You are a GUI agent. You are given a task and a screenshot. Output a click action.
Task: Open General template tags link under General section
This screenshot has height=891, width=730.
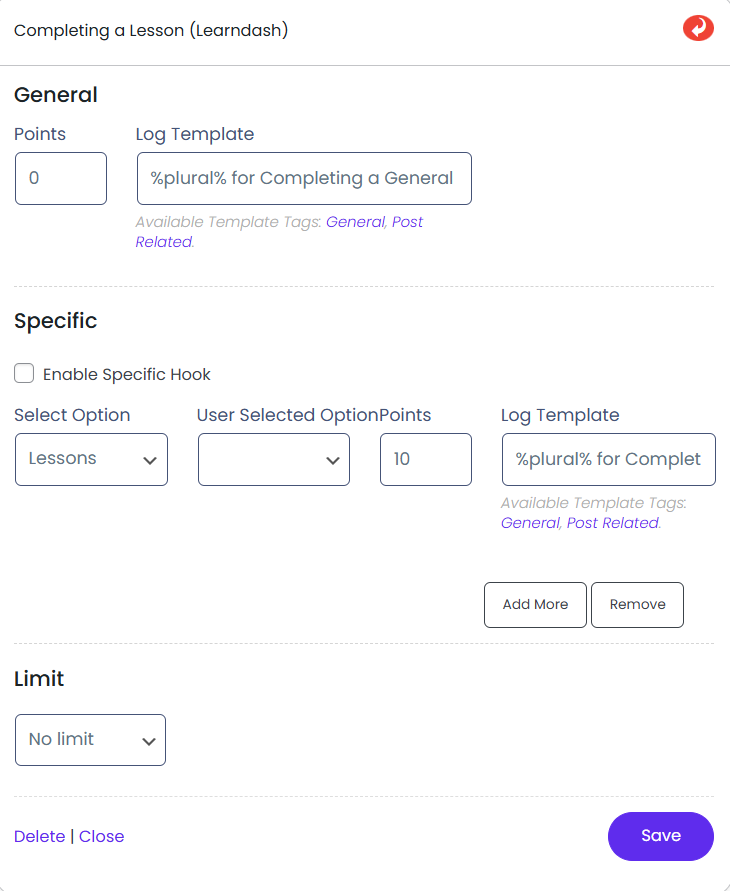(x=355, y=222)
